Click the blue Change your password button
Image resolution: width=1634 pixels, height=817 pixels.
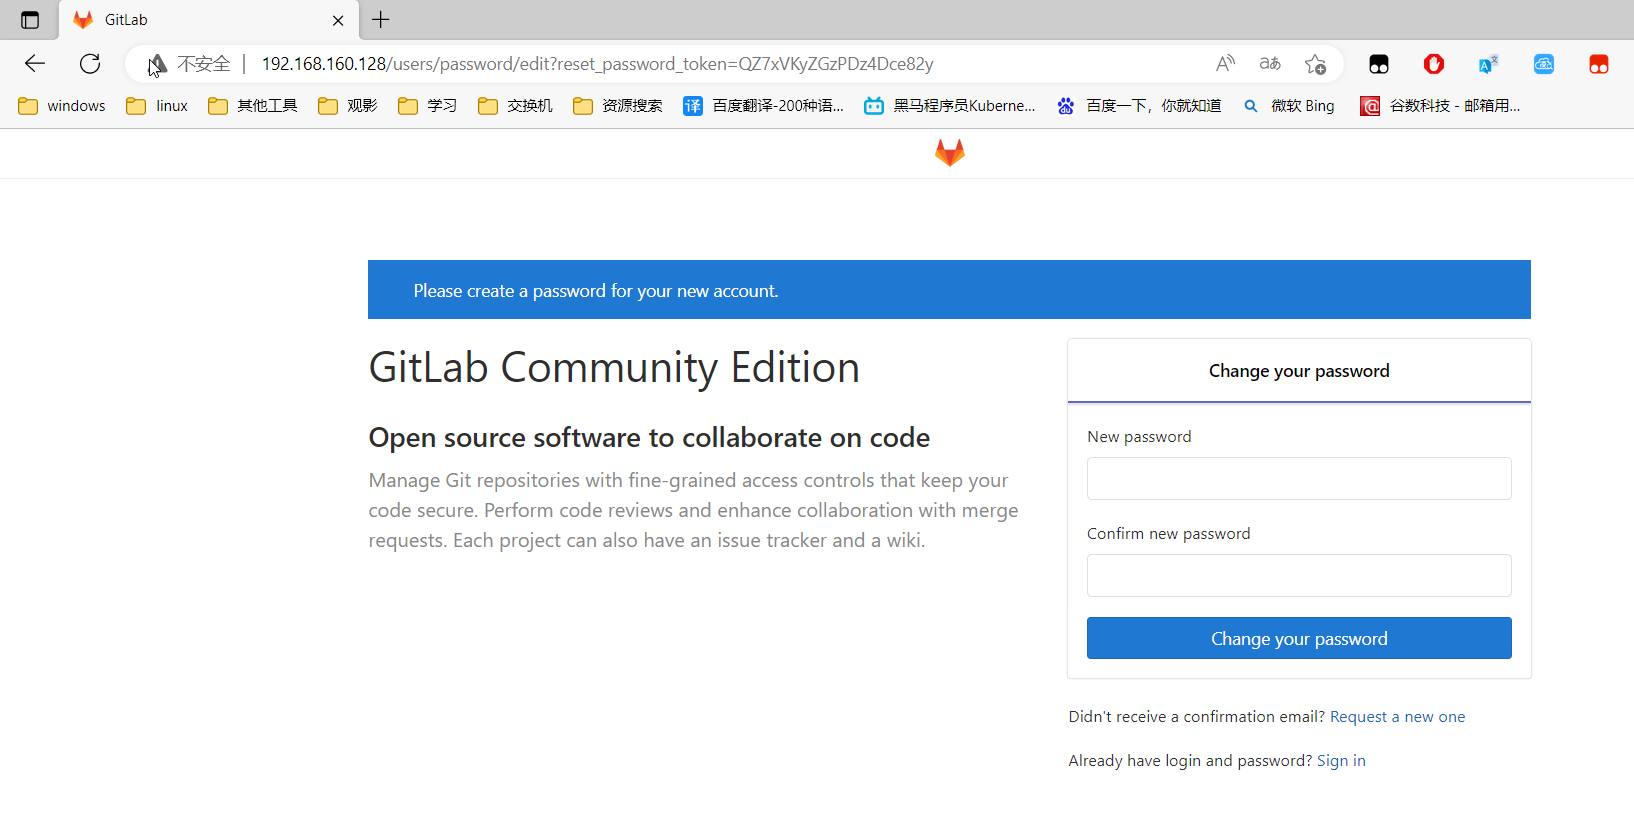(x=1299, y=638)
